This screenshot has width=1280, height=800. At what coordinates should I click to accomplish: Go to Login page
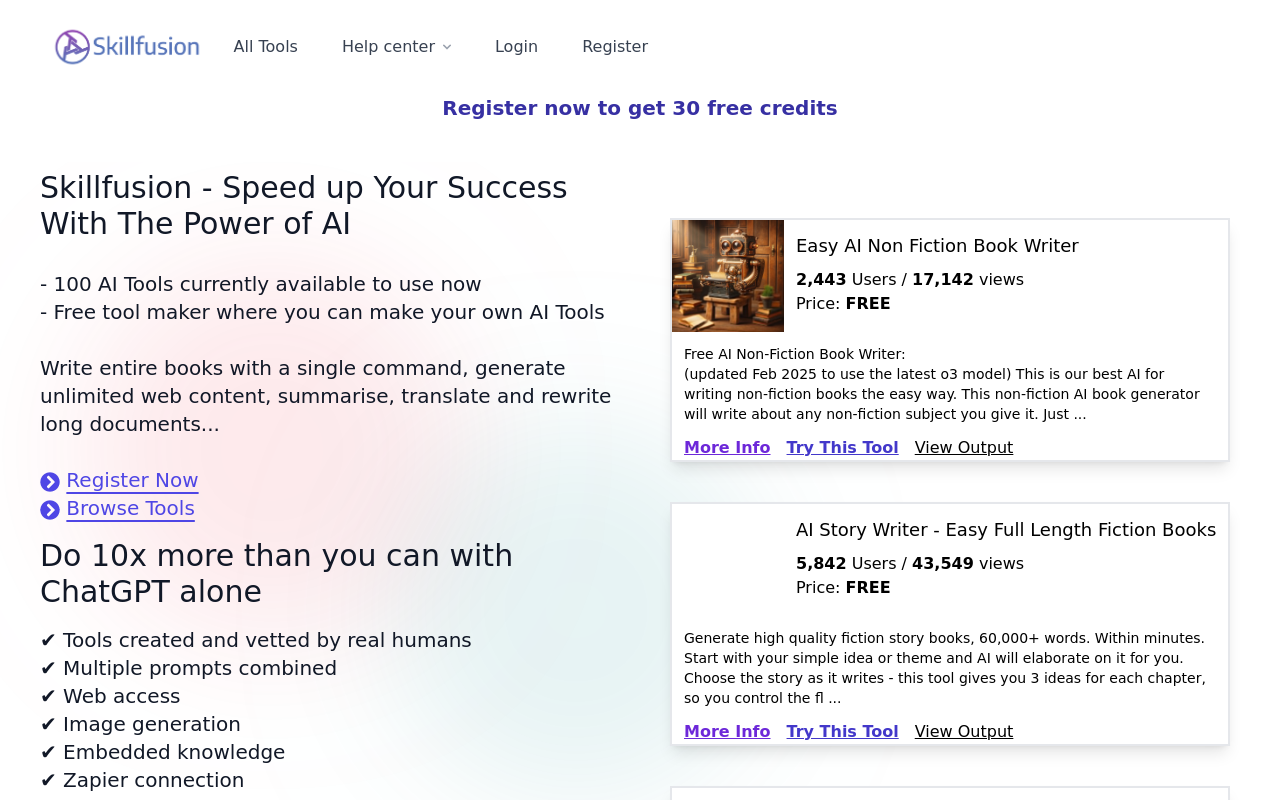[x=516, y=47]
